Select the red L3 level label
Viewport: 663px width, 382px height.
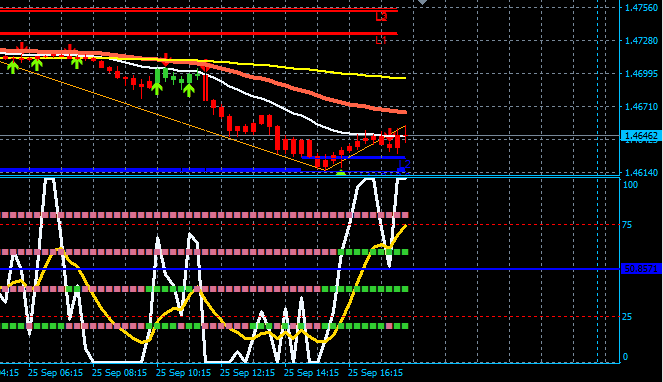[381, 16]
